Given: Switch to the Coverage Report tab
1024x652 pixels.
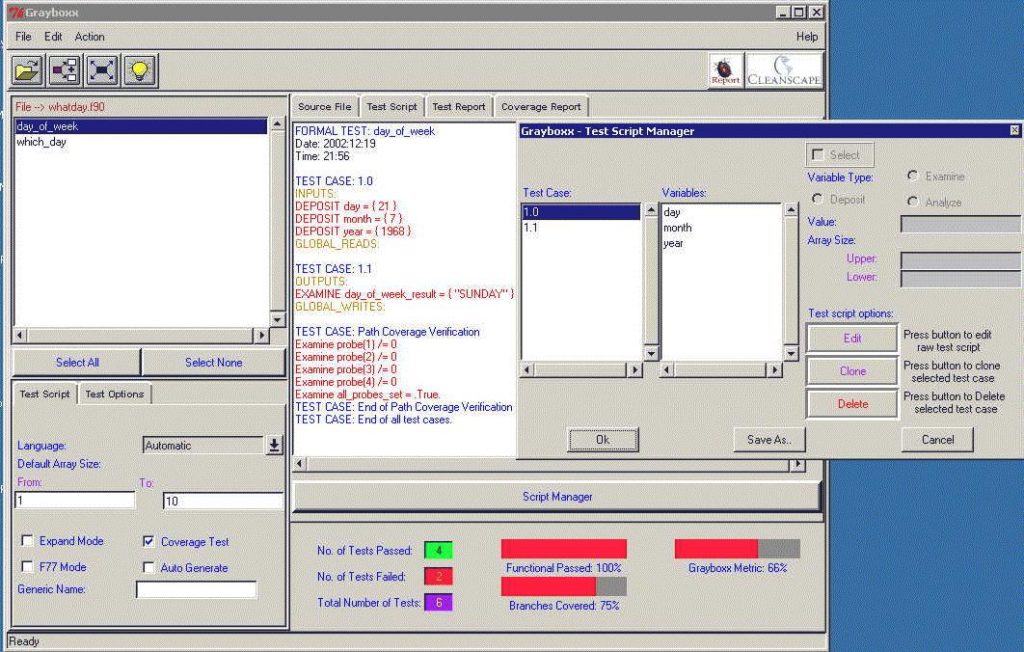Looking at the screenshot, I should [x=541, y=106].
